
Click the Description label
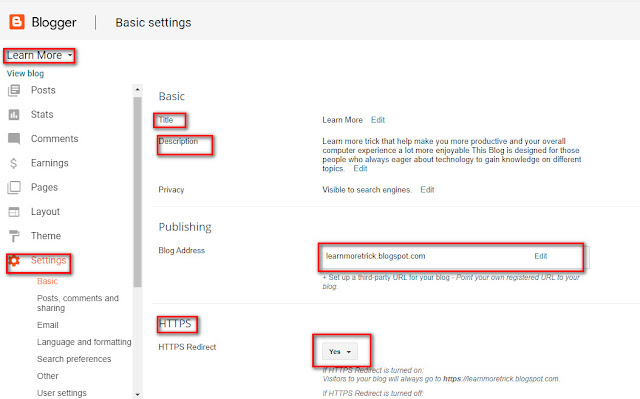point(178,141)
